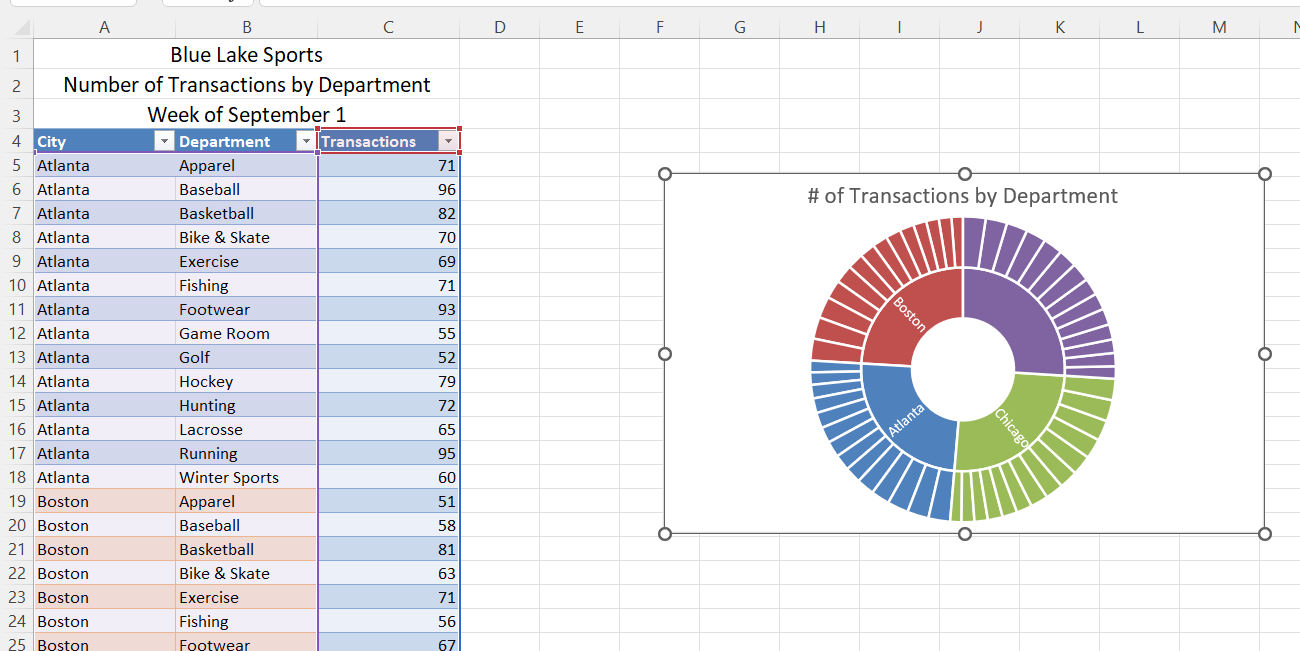Click the transactions value 58
1300x651 pixels.
[388, 526]
